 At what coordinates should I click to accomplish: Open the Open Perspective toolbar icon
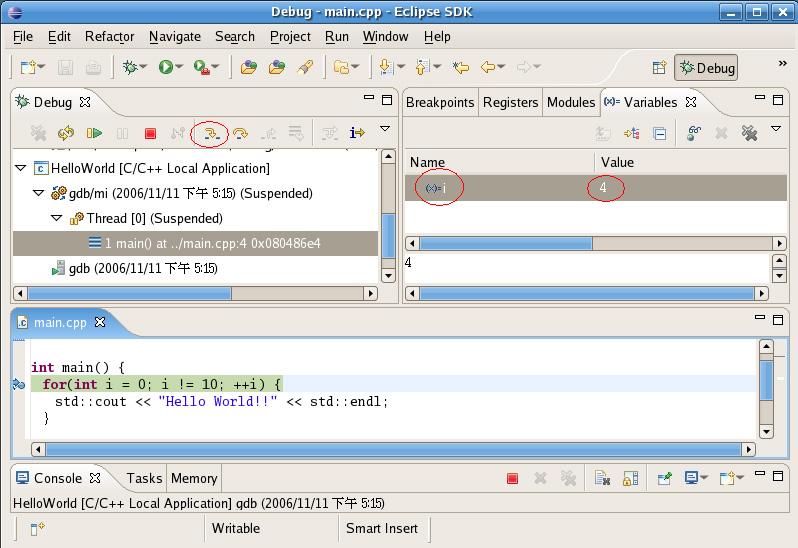[x=659, y=67]
